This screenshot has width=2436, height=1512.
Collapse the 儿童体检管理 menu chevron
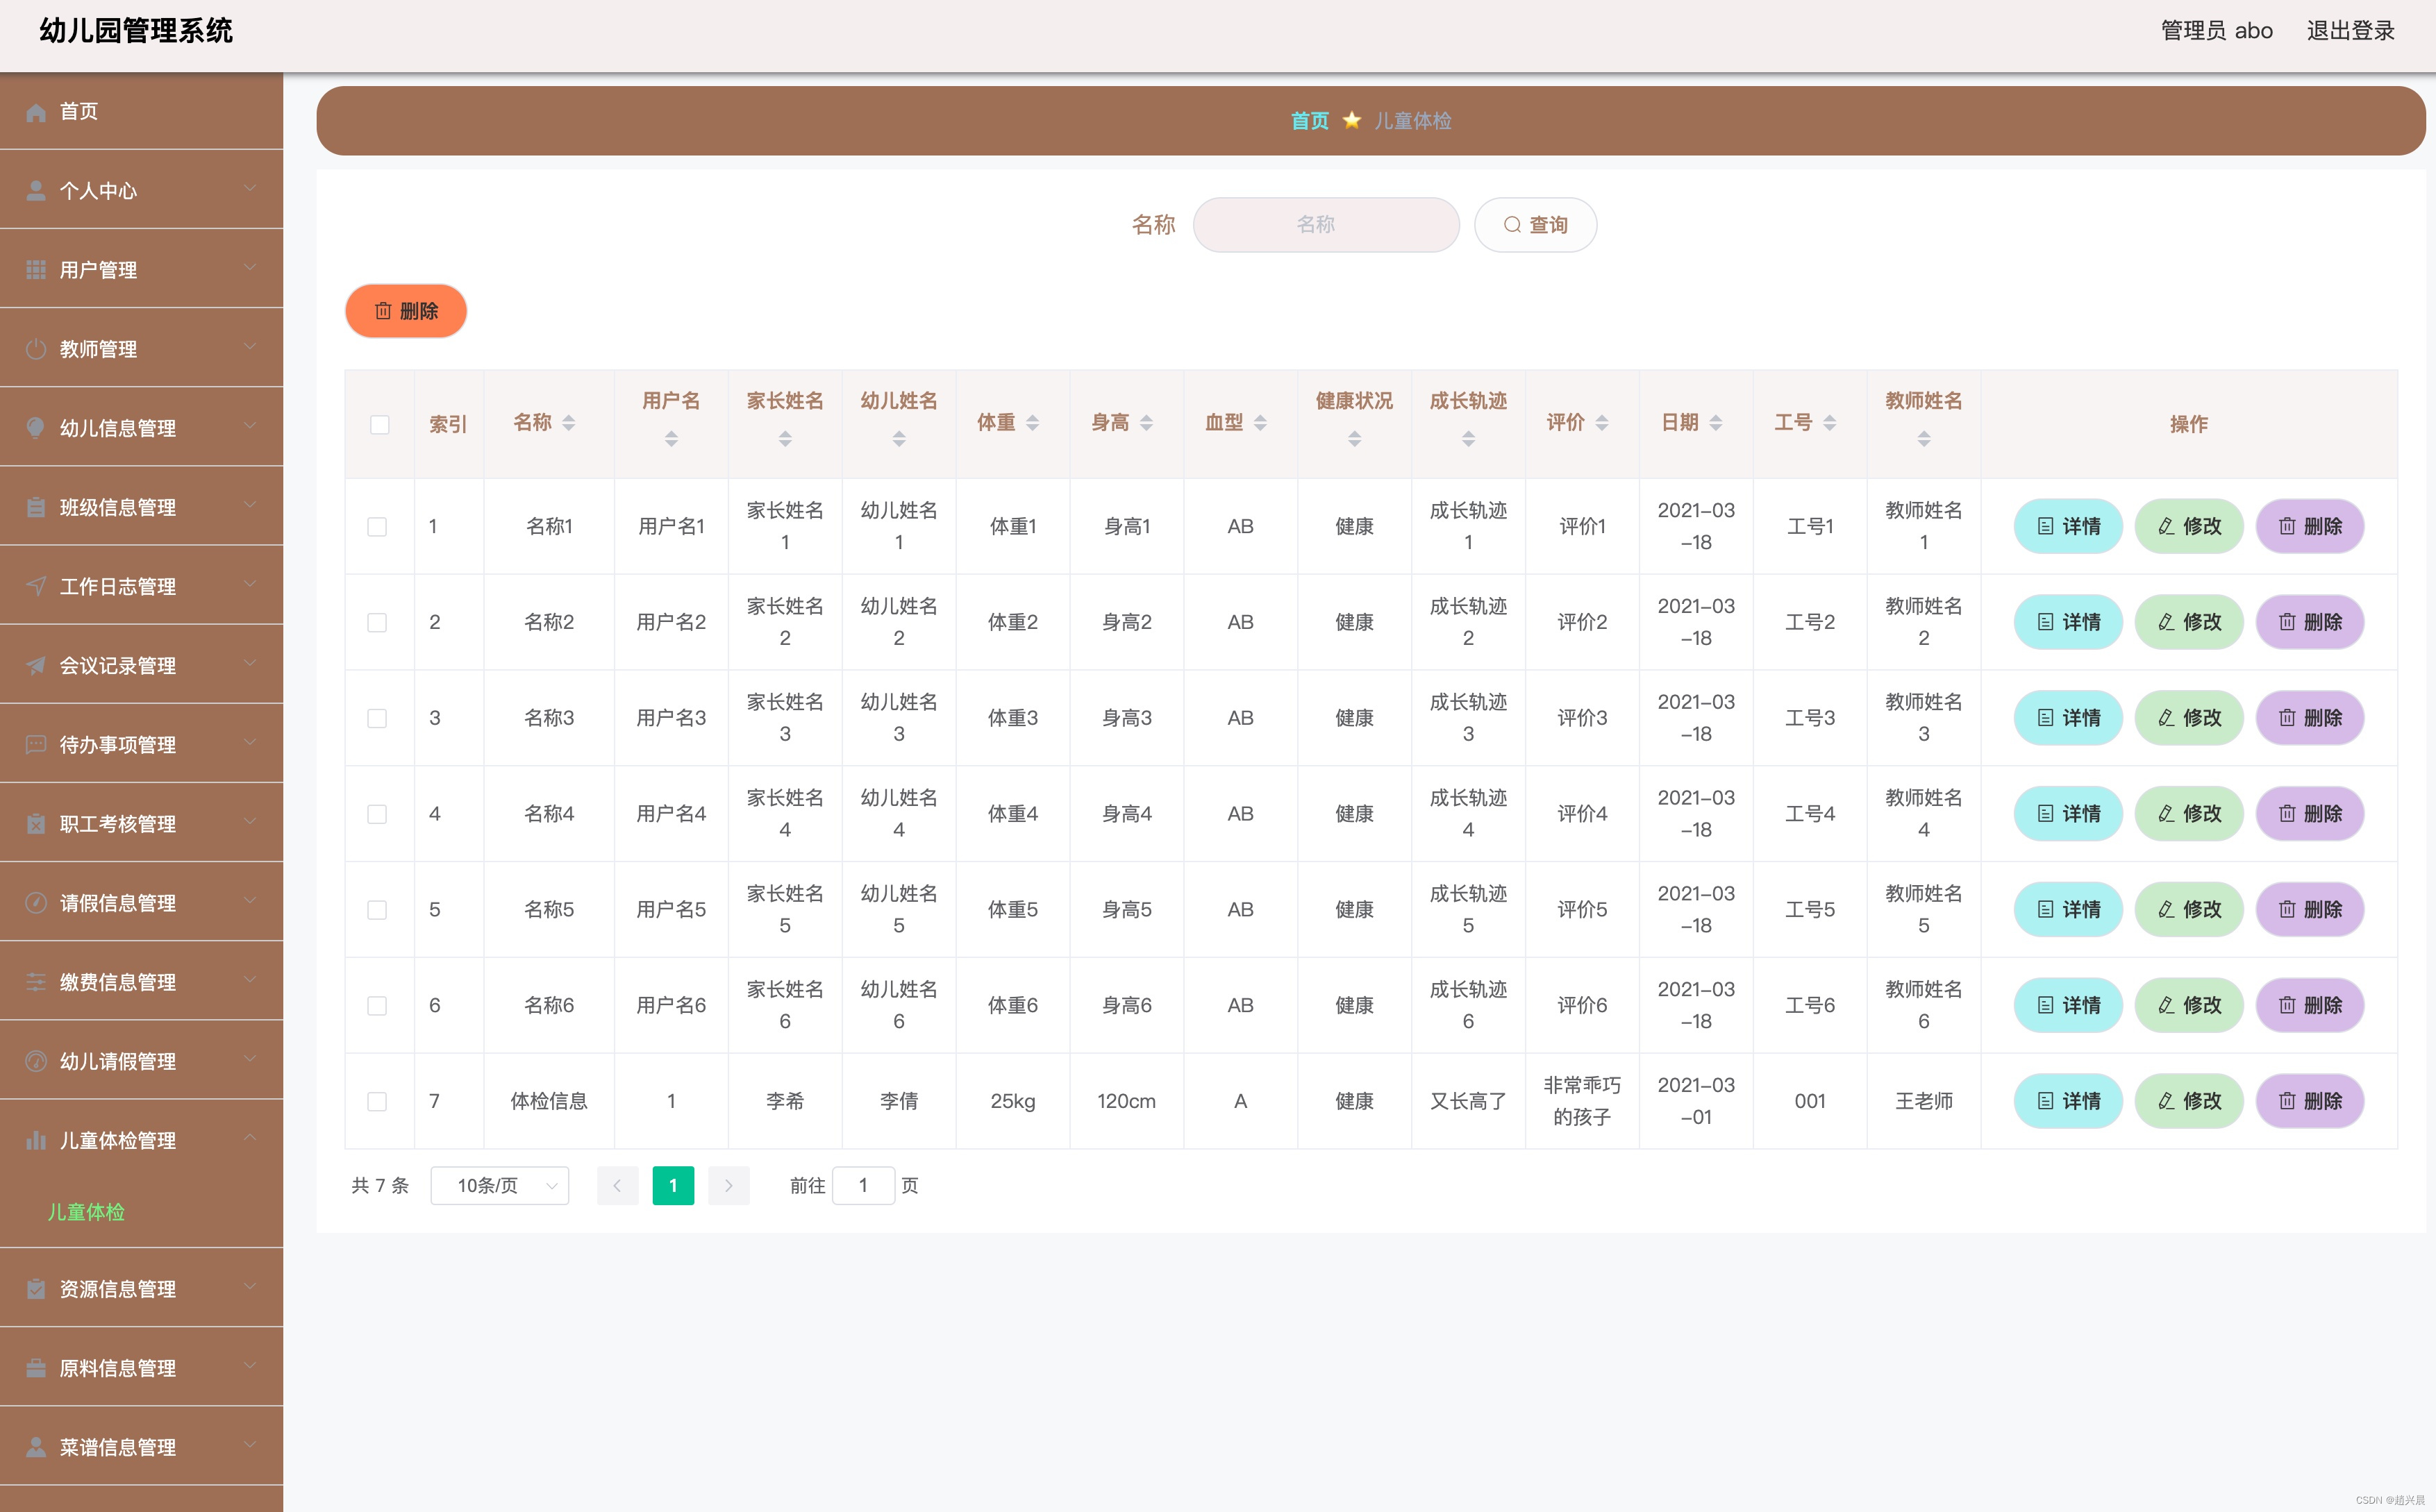coord(250,1138)
